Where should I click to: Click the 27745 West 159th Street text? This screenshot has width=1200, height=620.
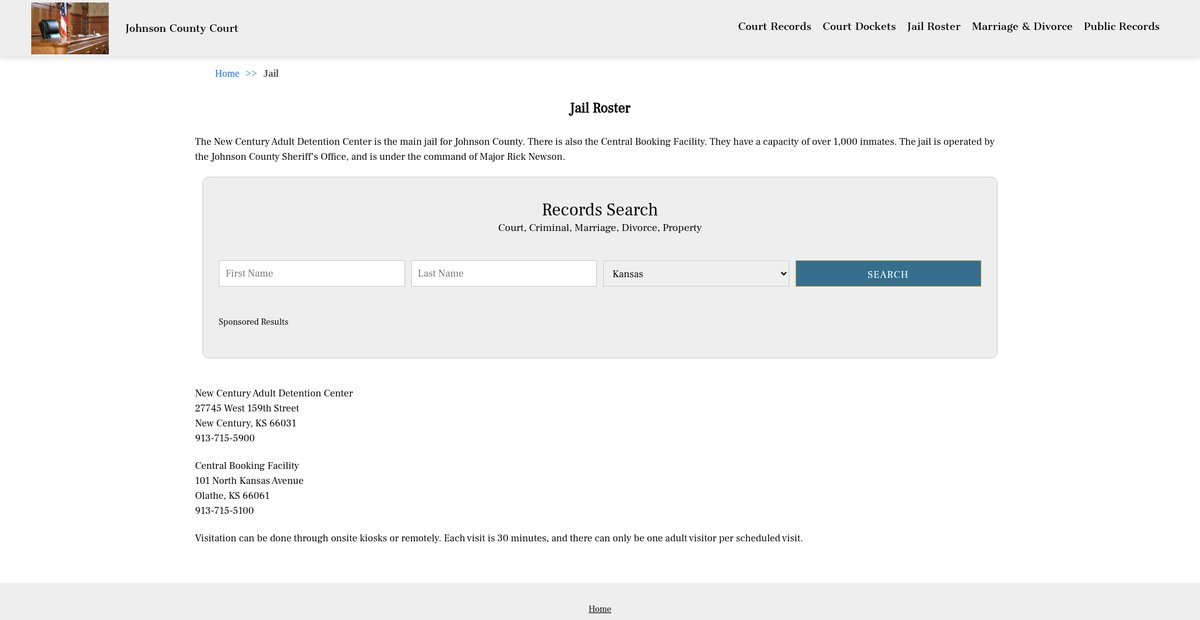(x=247, y=409)
